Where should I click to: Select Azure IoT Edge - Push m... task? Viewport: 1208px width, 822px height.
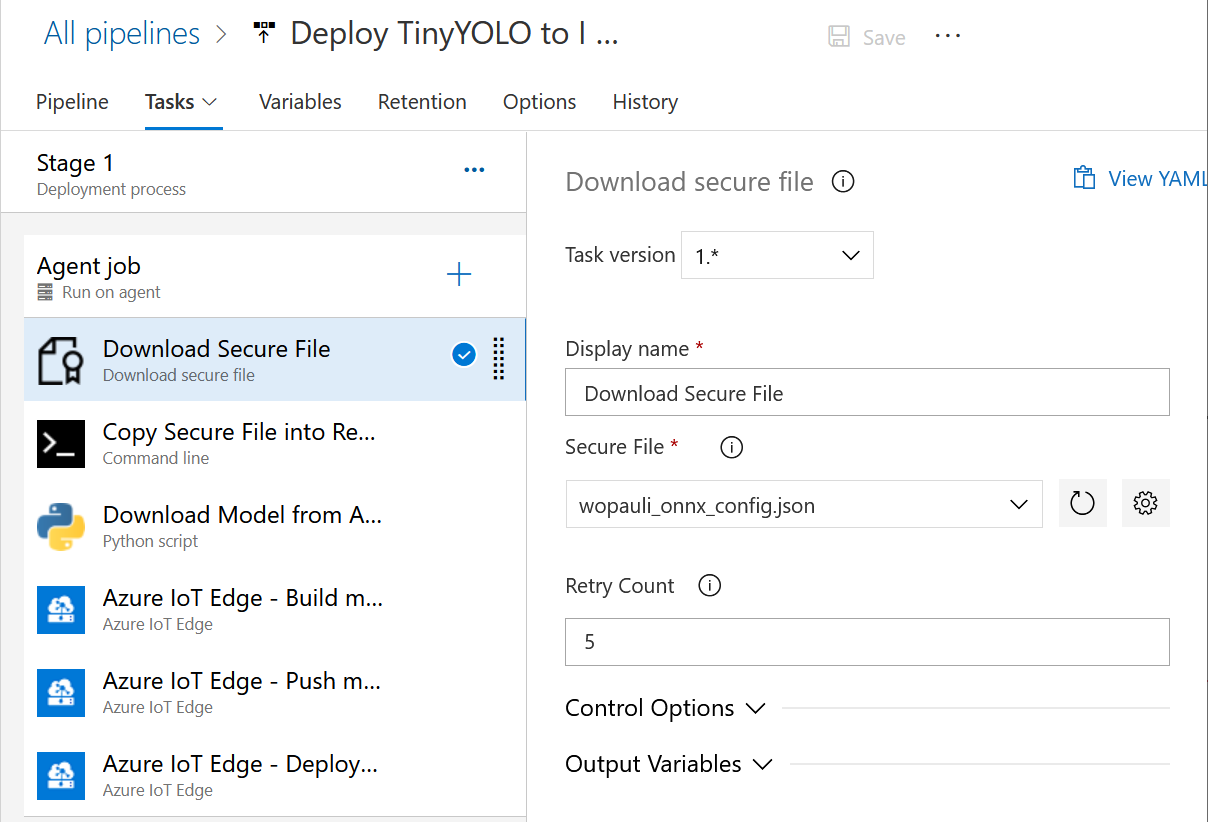point(275,692)
